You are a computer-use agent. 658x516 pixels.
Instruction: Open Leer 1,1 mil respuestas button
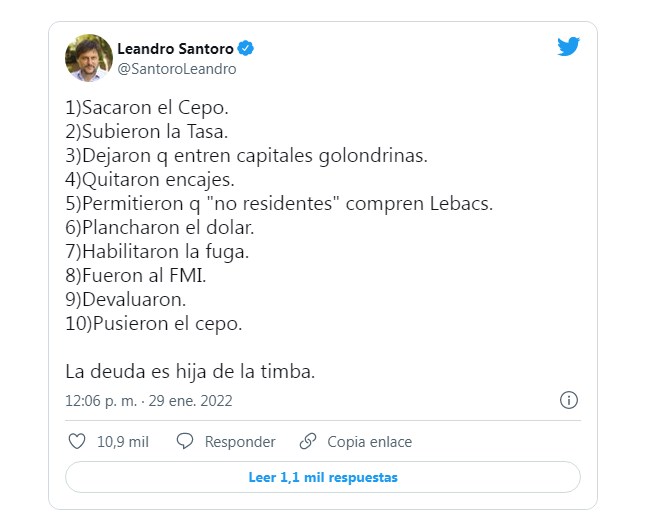pyautogui.click(x=322, y=477)
